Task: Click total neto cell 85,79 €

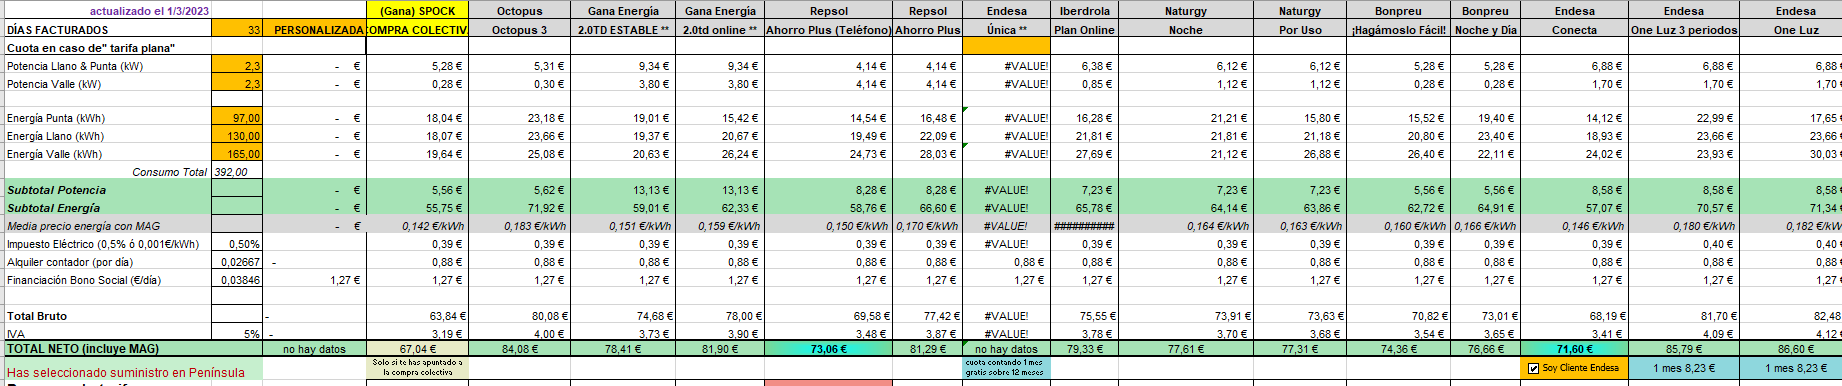Action: 1684,349
